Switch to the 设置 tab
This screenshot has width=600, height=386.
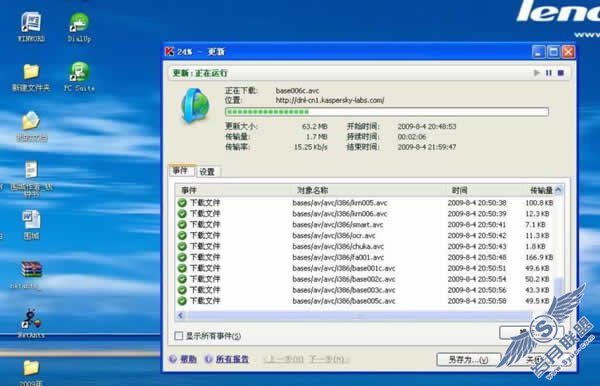coord(207,172)
